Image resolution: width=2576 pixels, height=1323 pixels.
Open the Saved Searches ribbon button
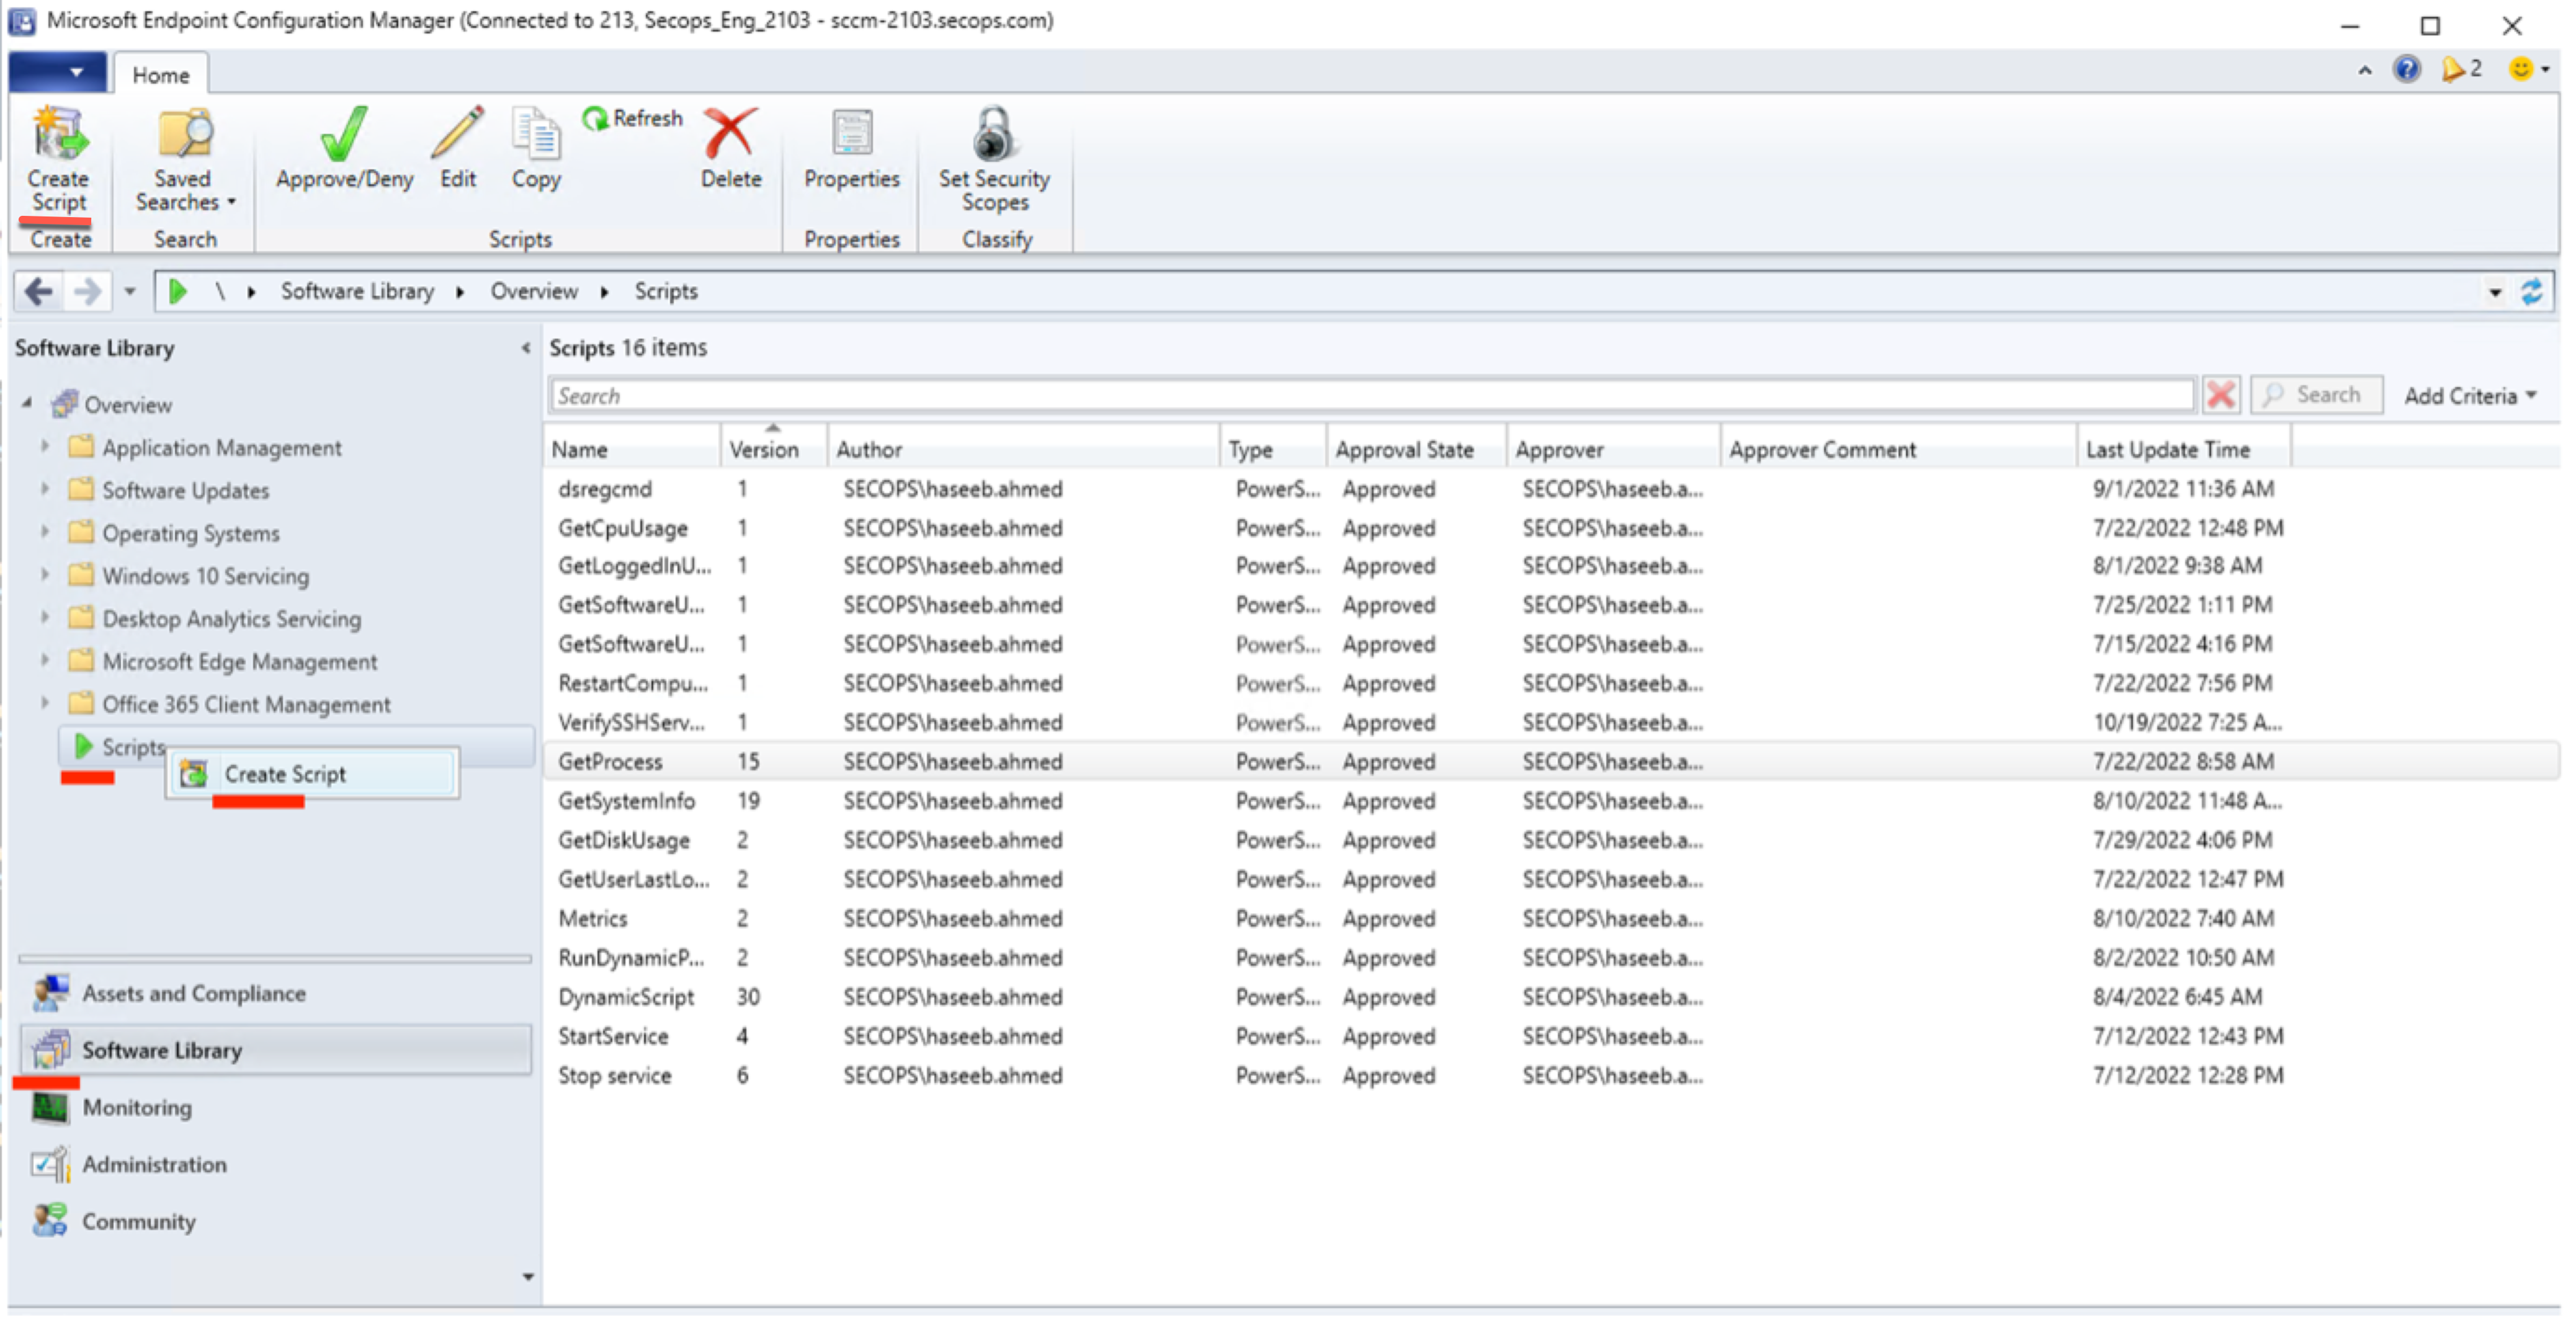[x=184, y=160]
